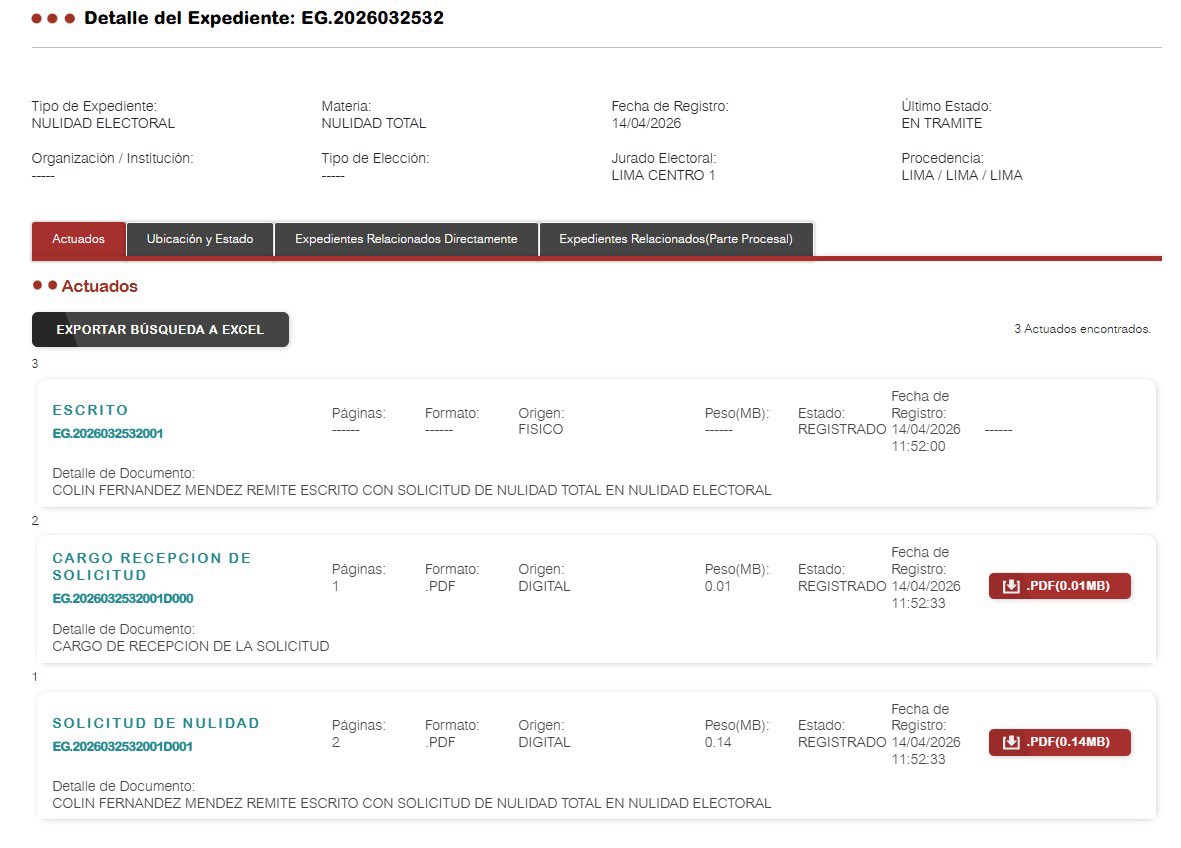Open Expedientes Relacionados(Parte Procesal) tab

coord(676,239)
